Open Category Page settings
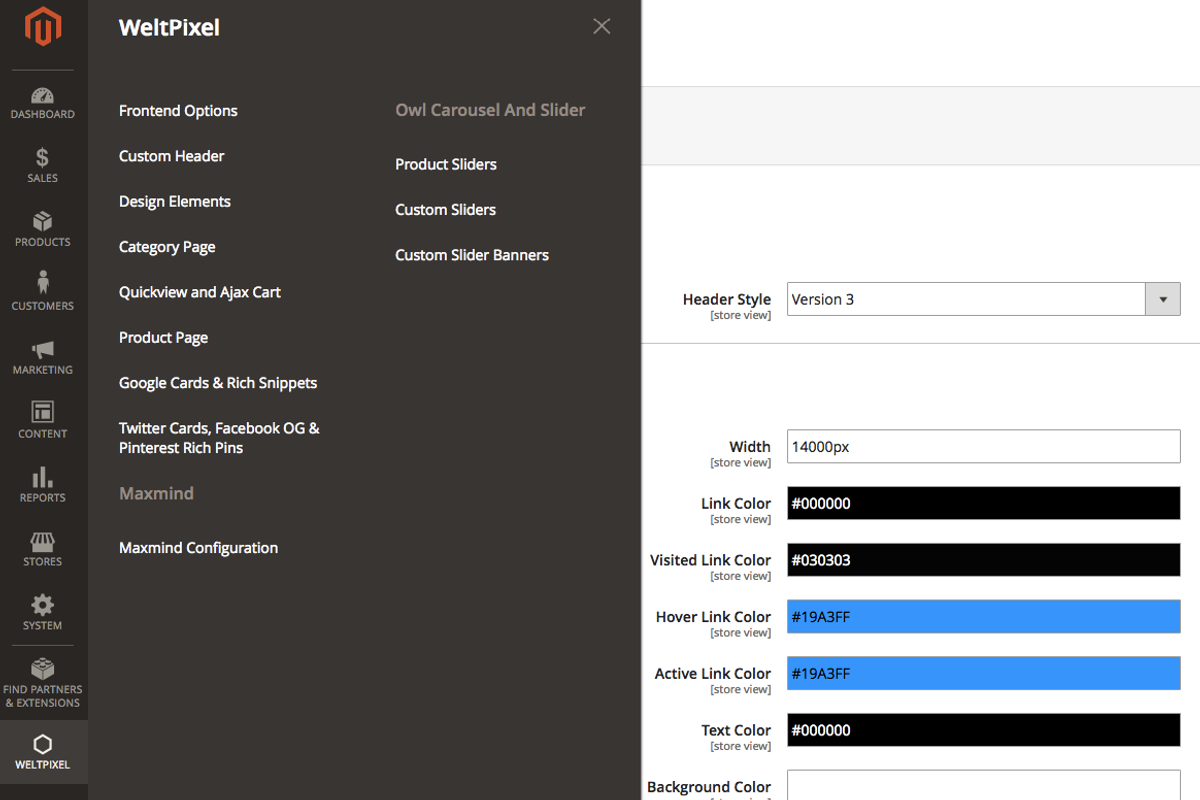This screenshot has width=1200, height=800. 167,247
